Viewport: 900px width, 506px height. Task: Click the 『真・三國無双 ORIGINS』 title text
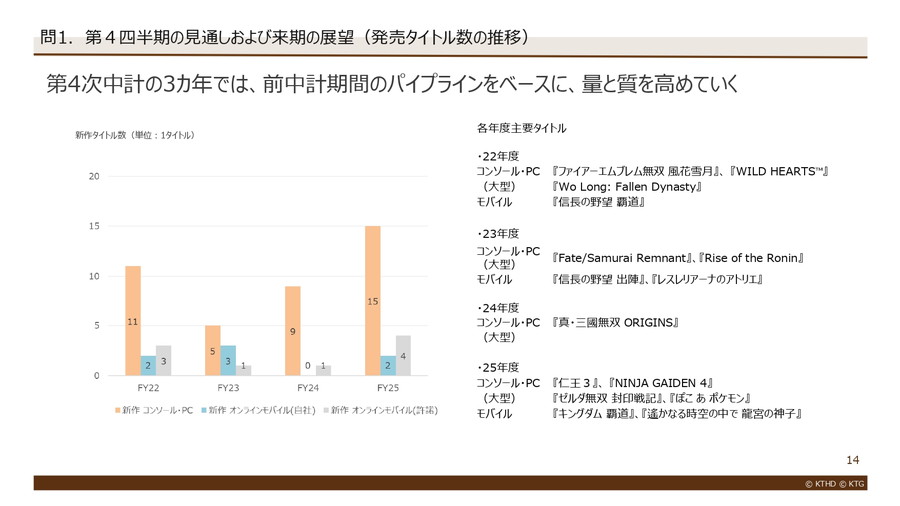pos(615,323)
